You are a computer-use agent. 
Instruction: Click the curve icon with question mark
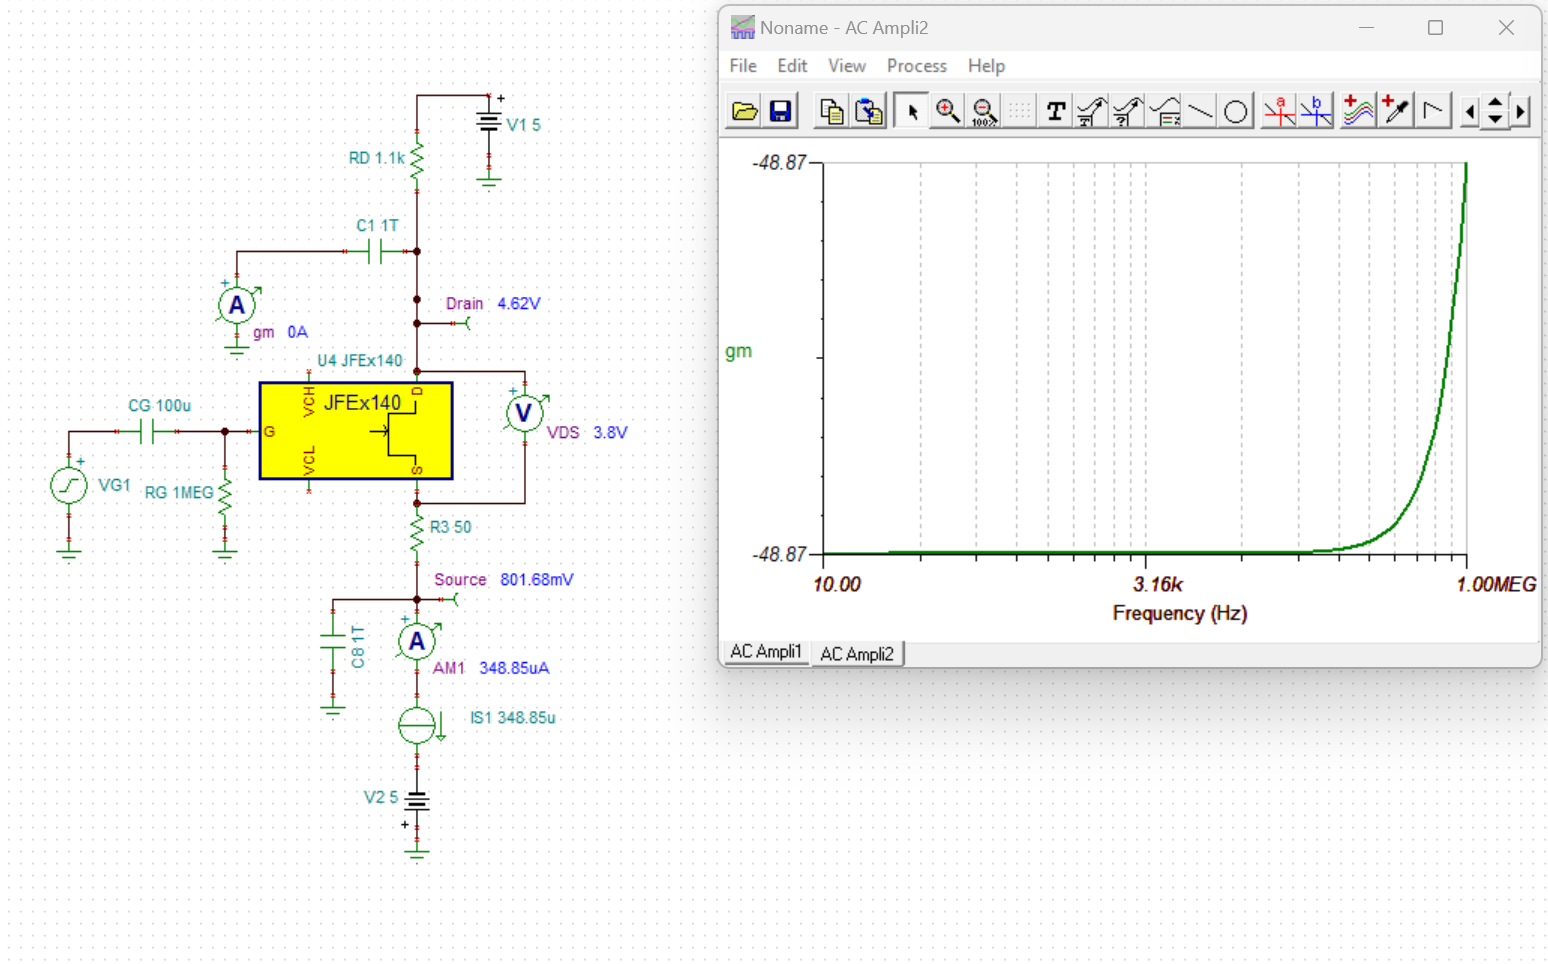pos(1127,111)
